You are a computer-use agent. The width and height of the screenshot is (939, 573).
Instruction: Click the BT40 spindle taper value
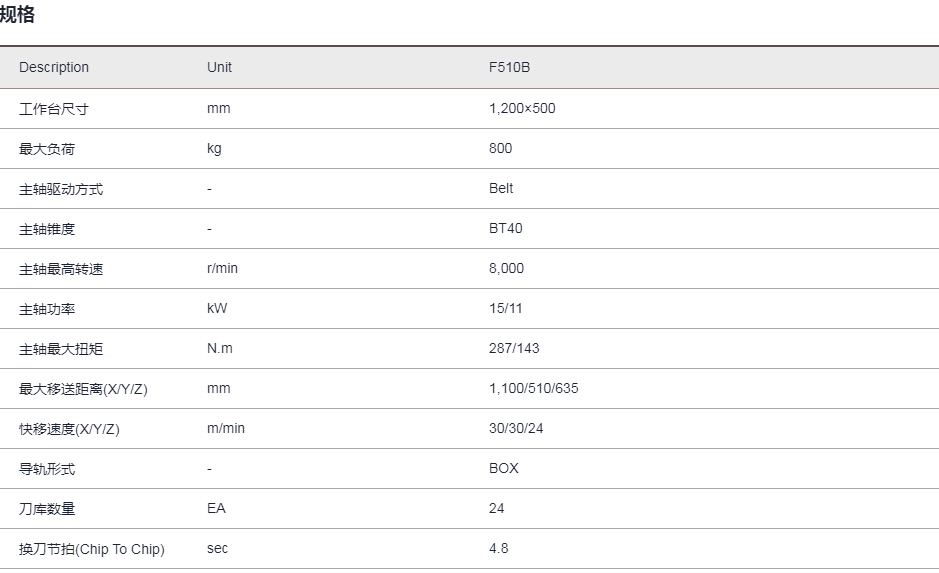505,229
